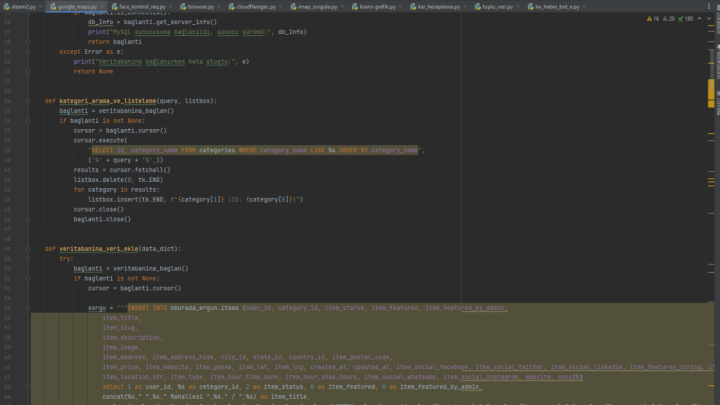Click 'cursor = baglanti.cursor()' at line 53

click(x=135, y=288)
